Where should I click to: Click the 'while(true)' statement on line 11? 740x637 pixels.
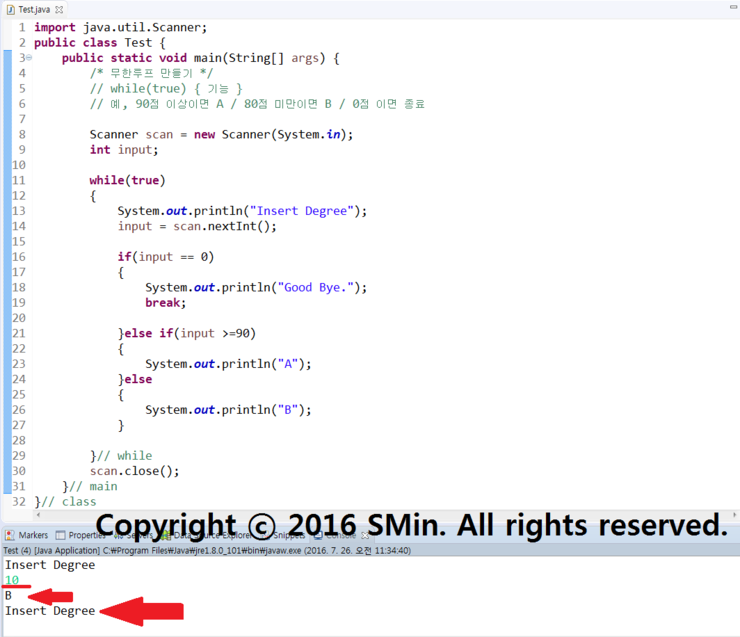click(x=127, y=180)
